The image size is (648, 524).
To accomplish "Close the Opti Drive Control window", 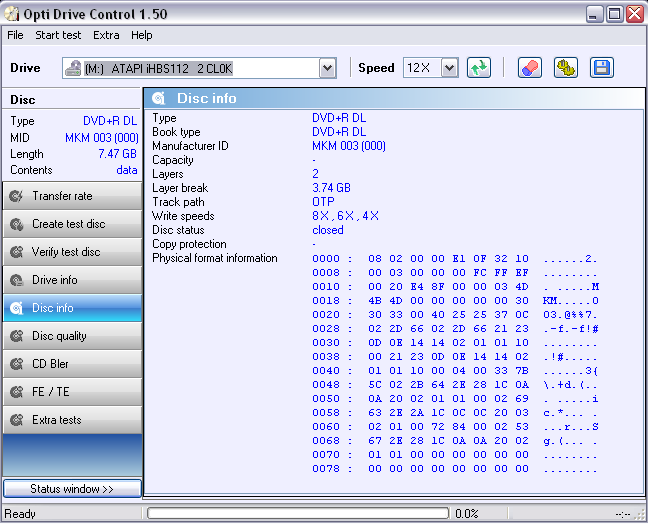I will pyautogui.click(x=635, y=14).
